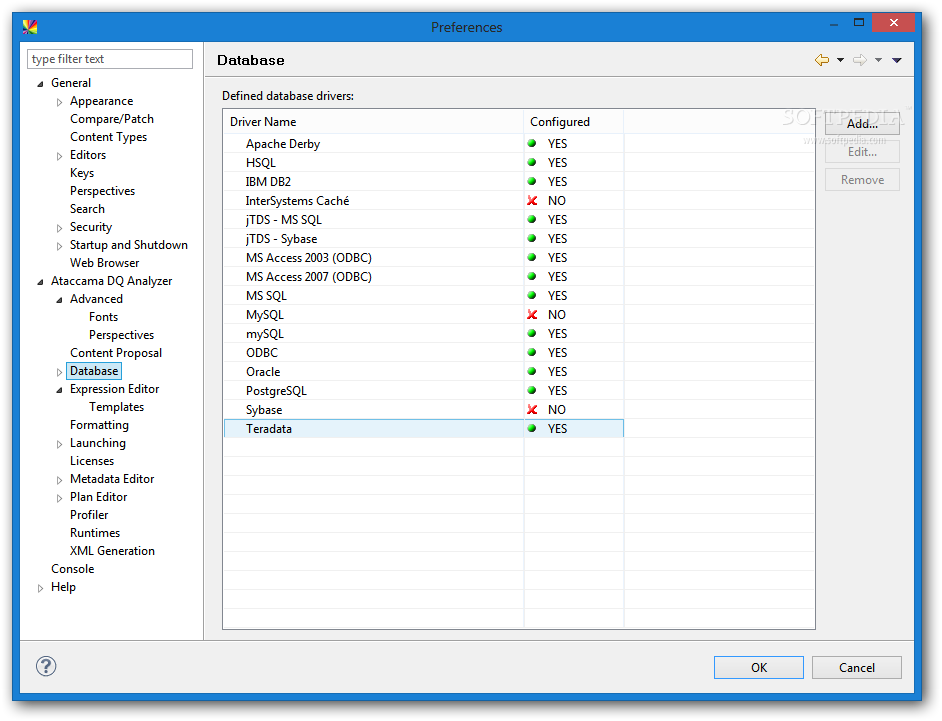Expand the Launching tree node
This screenshot has width=942, height=721.
pyautogui.click(x=59, y=444)
